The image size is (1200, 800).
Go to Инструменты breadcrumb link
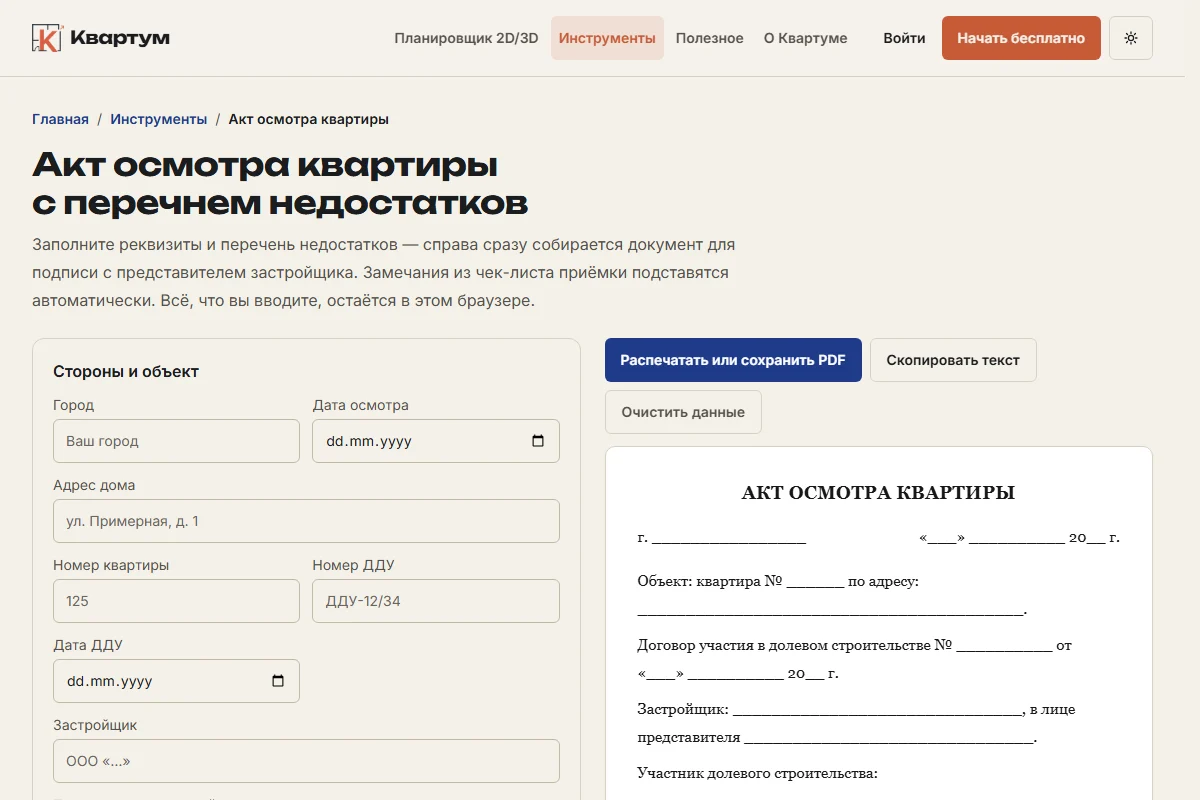coord(159,119)
